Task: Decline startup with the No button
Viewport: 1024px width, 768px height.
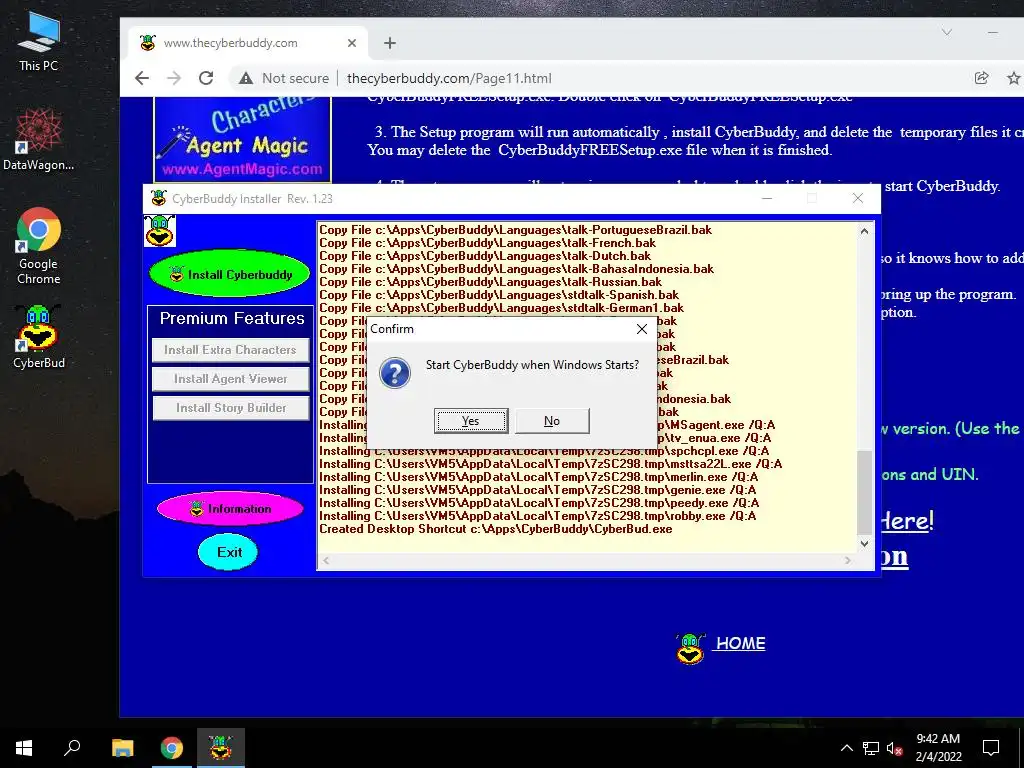Action: [x=552, y=421]
